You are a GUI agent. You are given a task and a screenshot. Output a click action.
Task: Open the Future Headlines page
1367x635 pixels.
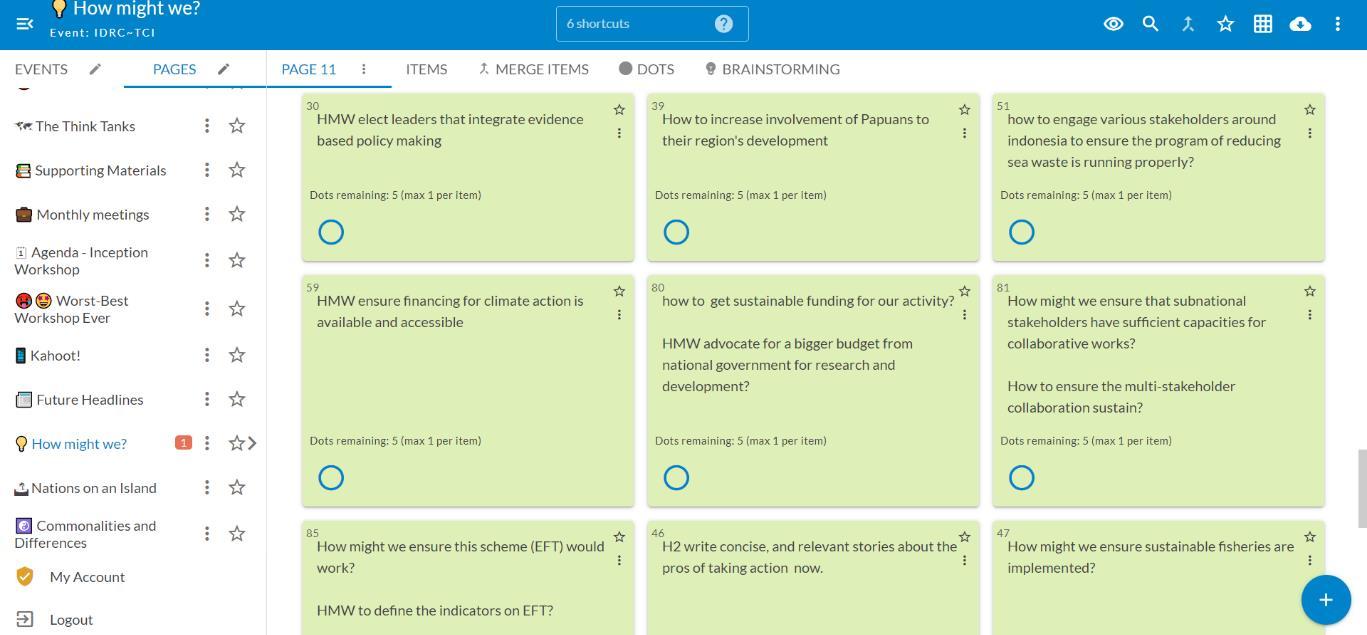[x=89, y=399]
